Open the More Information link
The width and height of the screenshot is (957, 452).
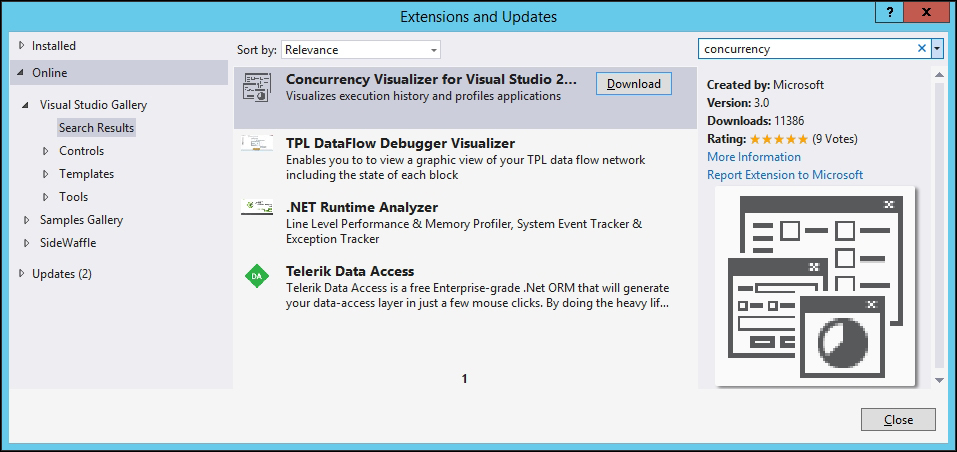(753, 157)
